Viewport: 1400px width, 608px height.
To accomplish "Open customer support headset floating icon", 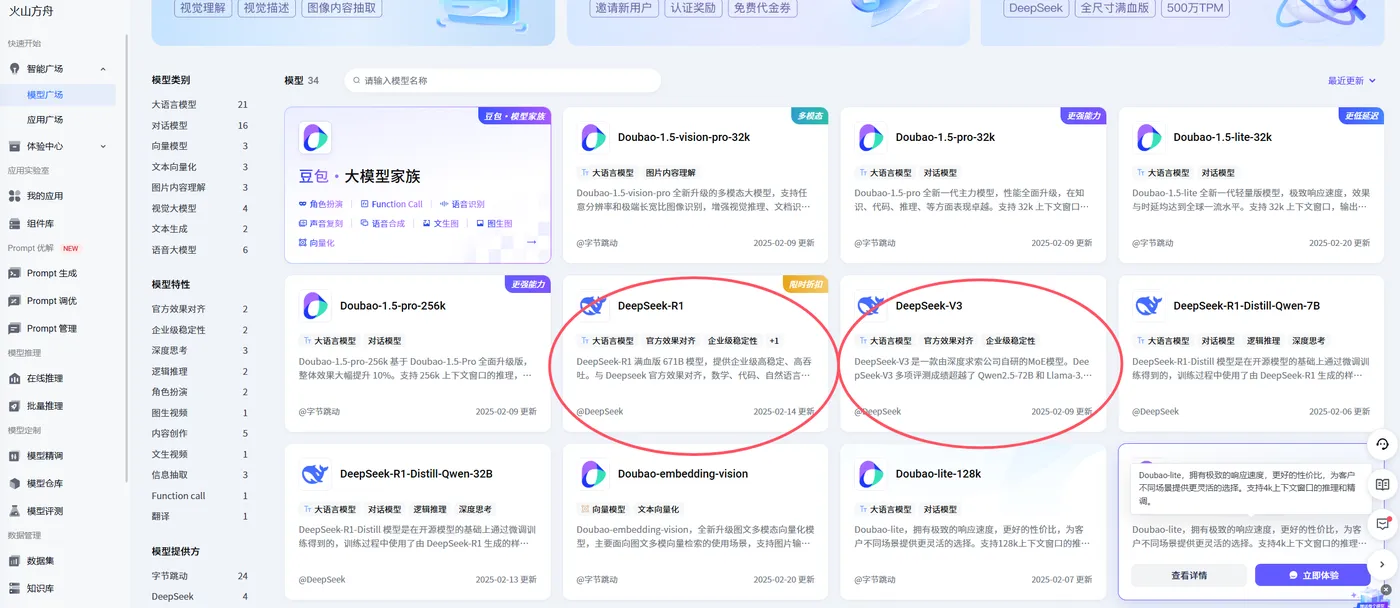I will tap(1382, 444).
